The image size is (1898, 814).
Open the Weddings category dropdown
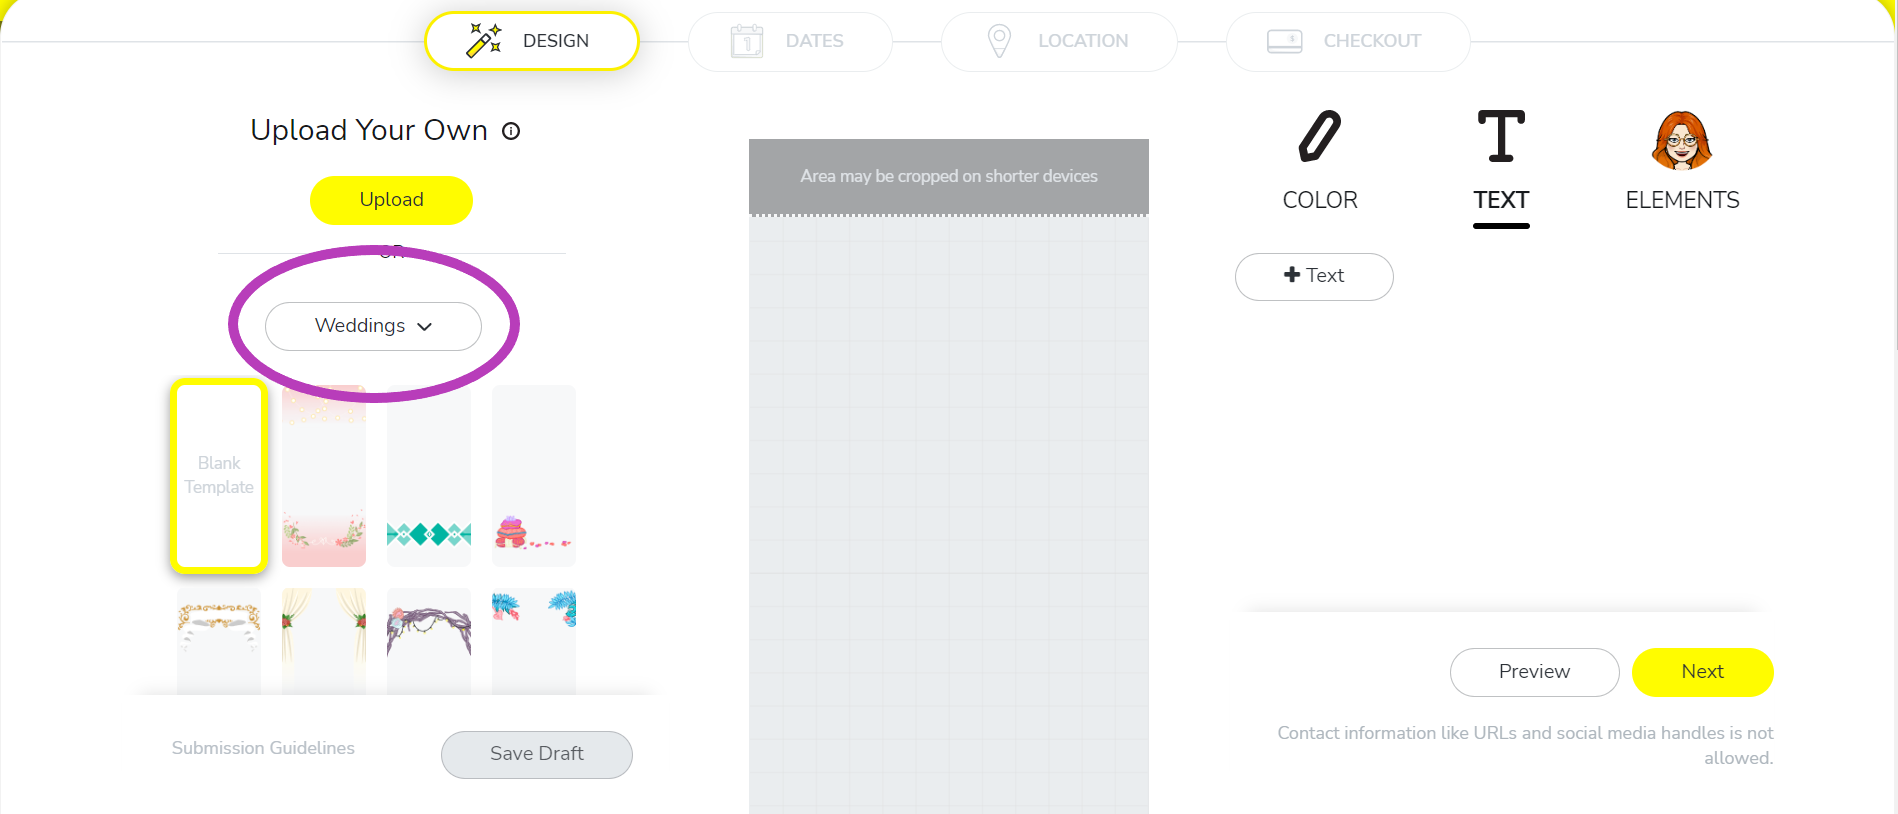pos(373,326)
